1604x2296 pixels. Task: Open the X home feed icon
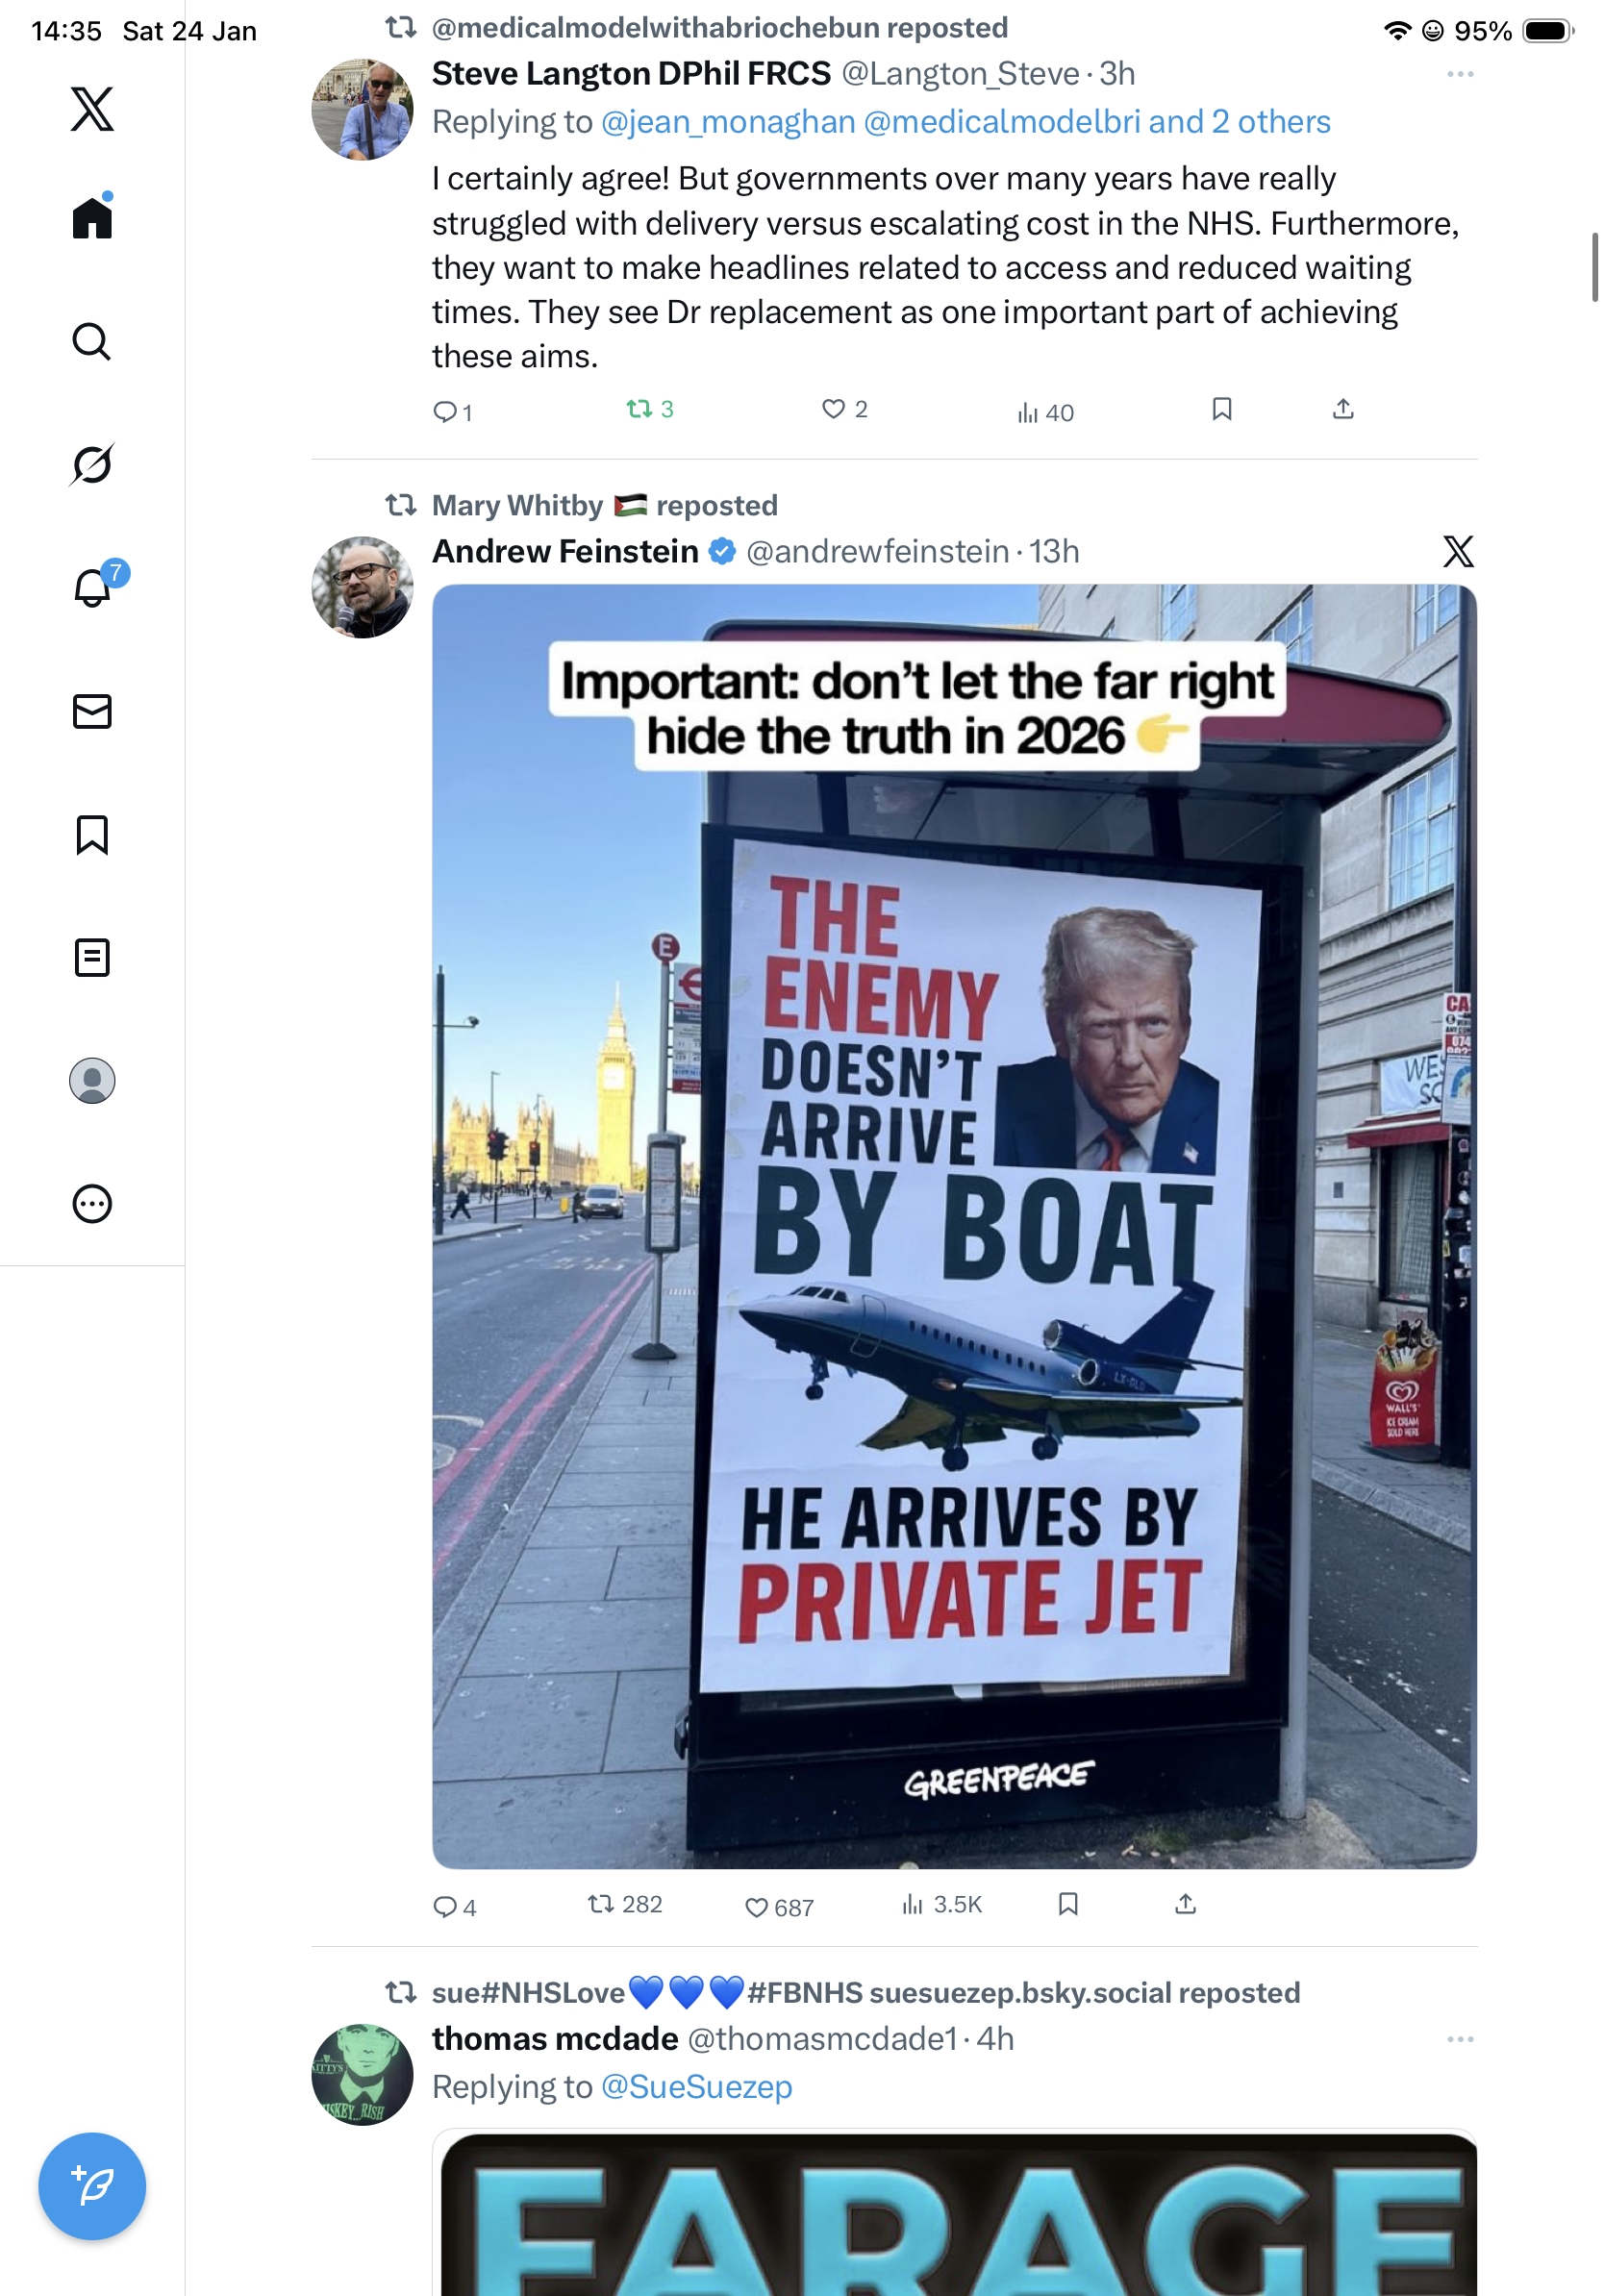(92, 217)
